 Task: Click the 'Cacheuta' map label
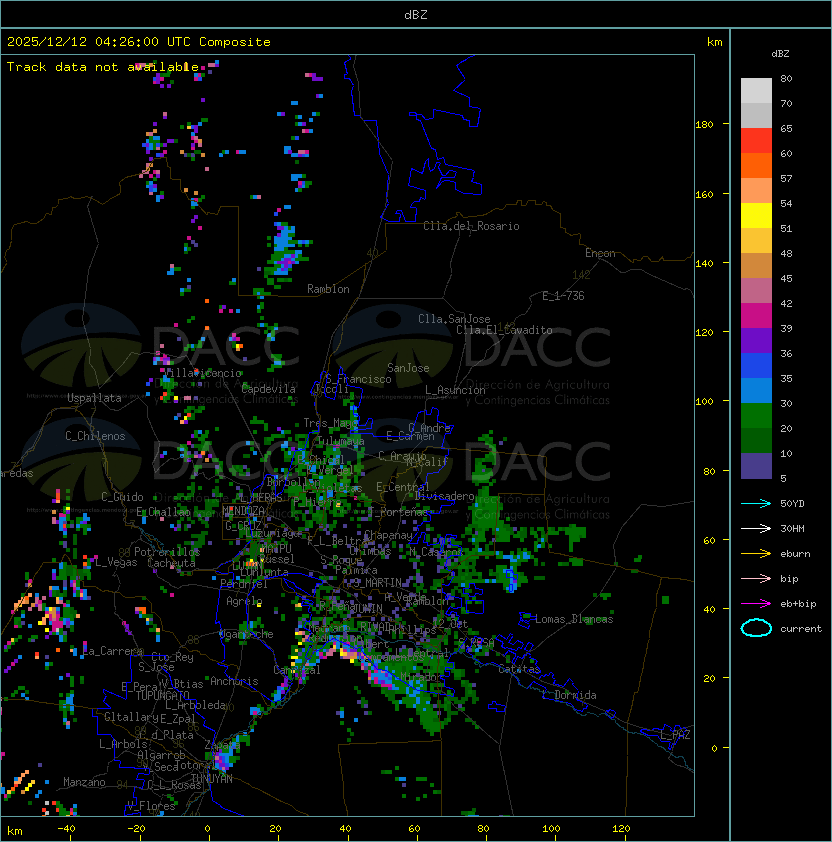171,563
